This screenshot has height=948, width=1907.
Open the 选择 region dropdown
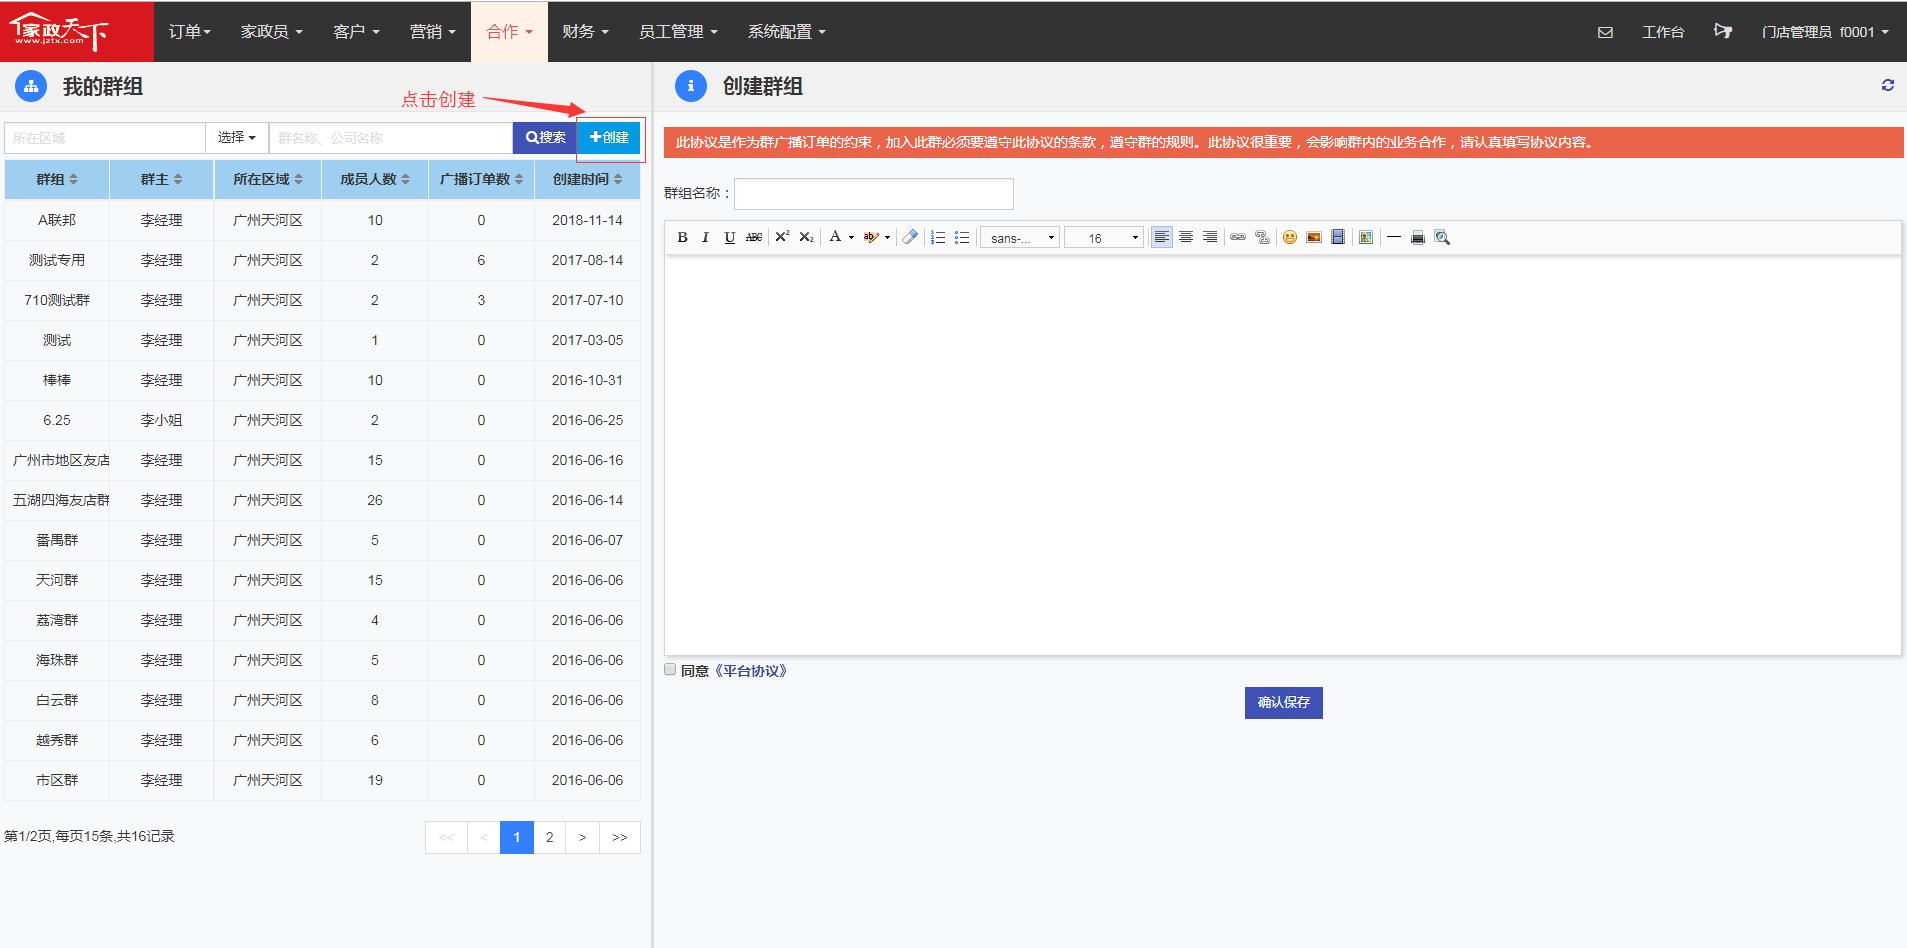tap(237, 138)
